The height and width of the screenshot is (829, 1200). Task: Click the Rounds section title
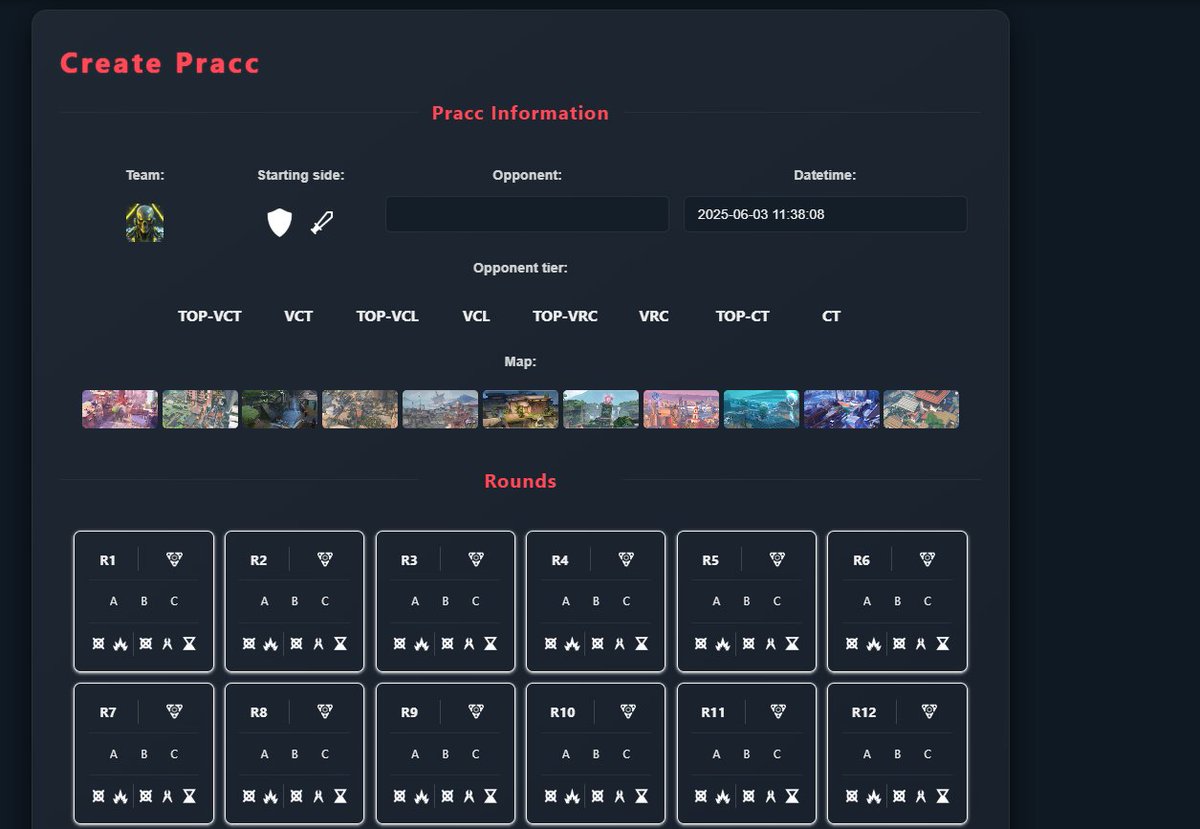coord(520,481)
